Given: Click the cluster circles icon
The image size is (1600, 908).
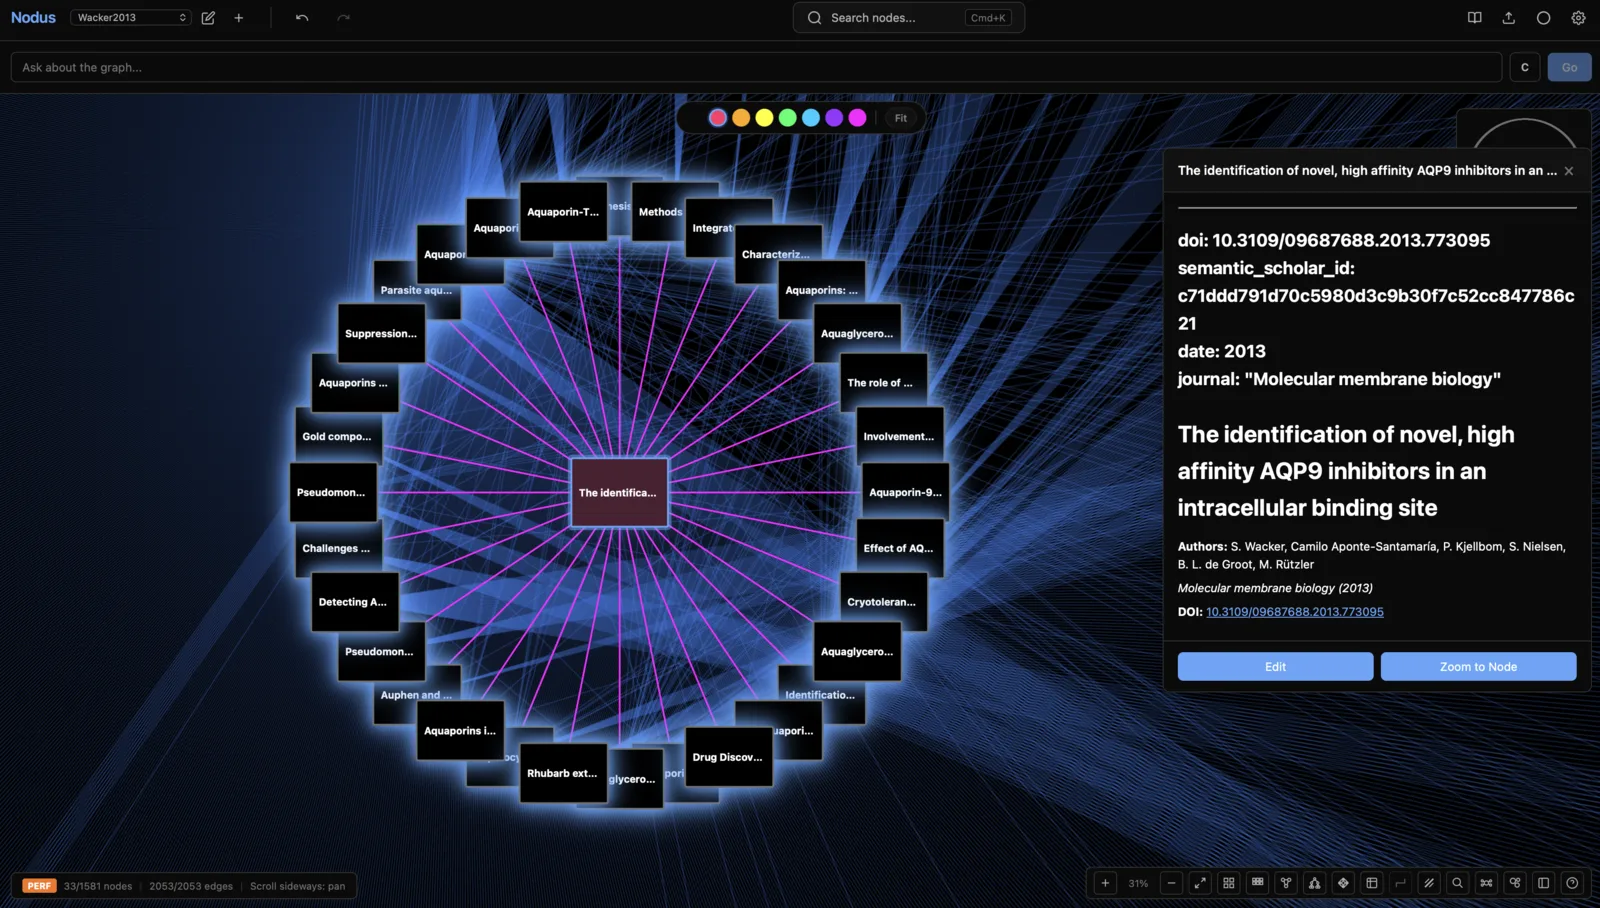Looking at the screenshot, I should point(1515,883).
